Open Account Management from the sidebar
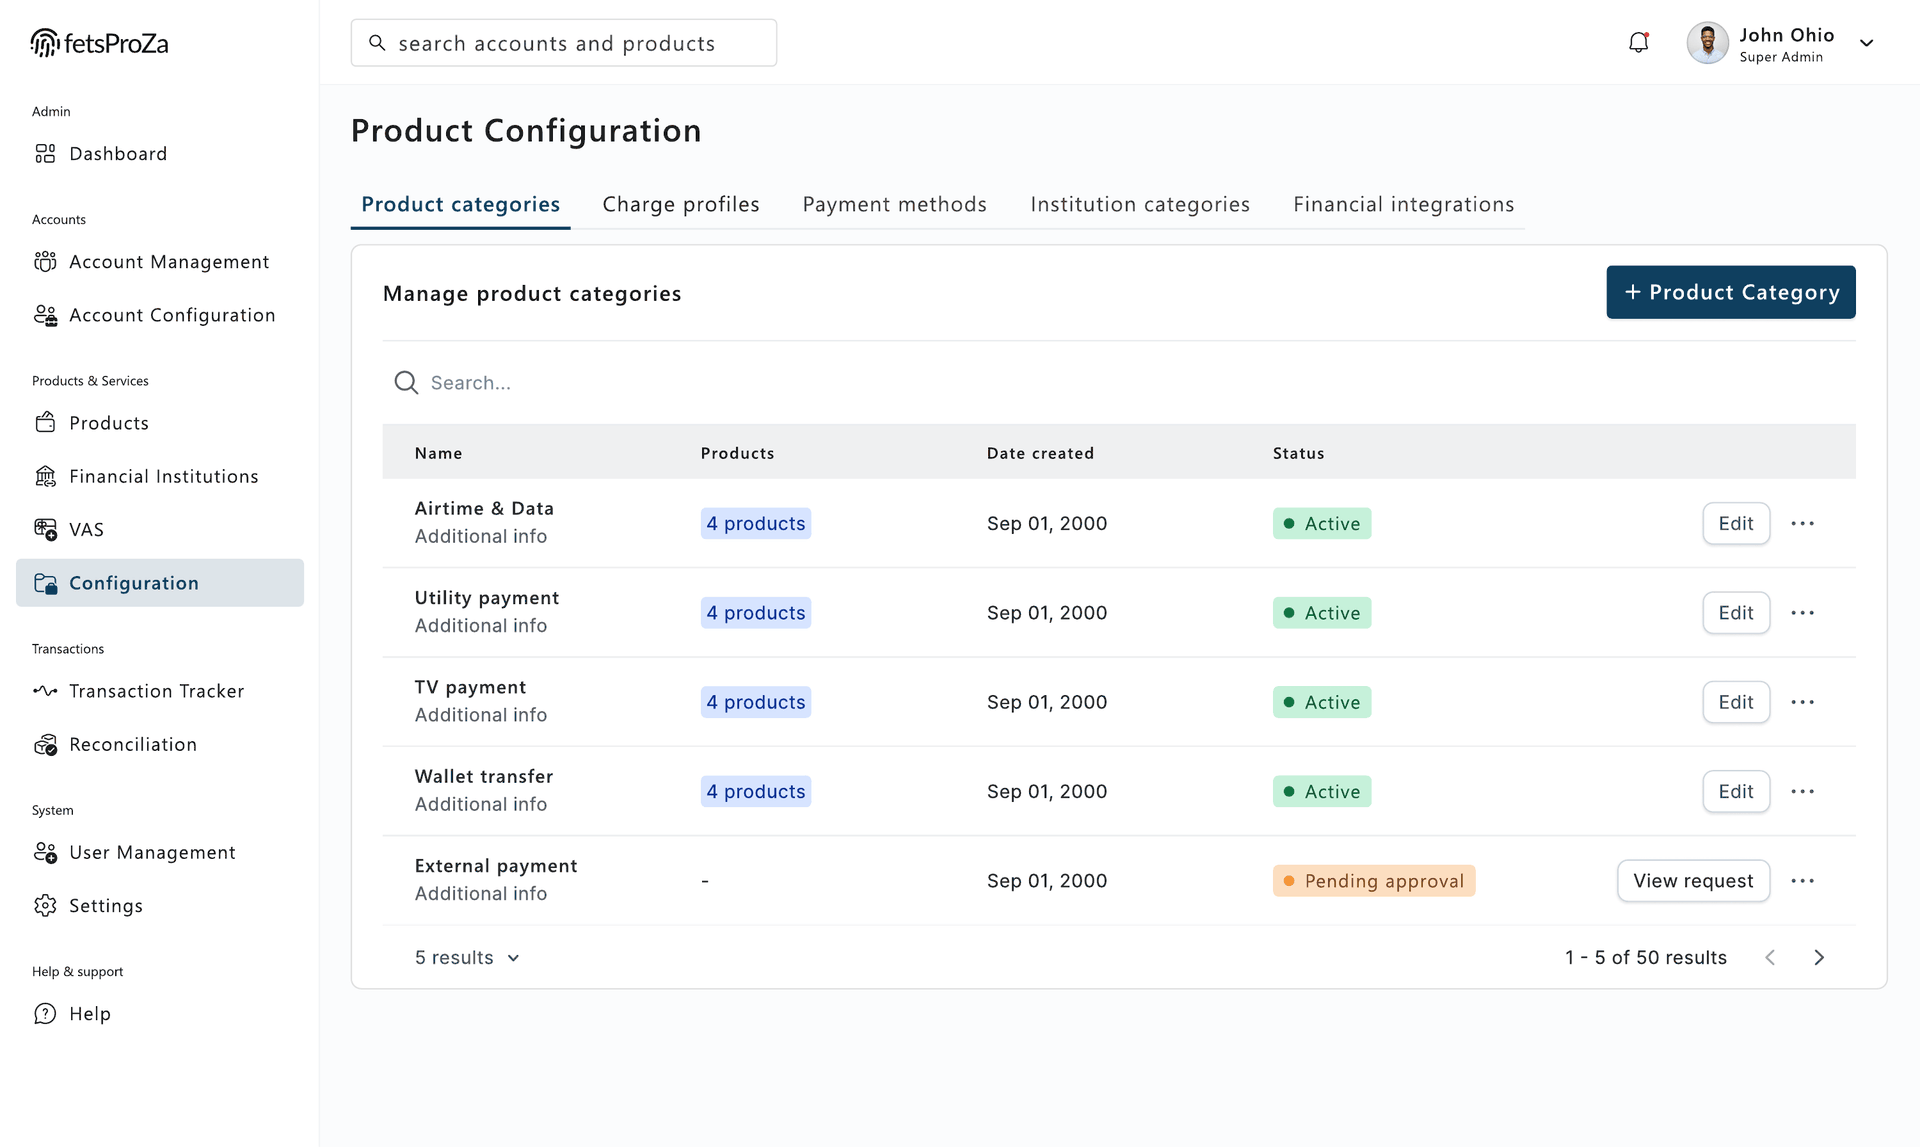1920x1147 pixels. coord(160,261)
